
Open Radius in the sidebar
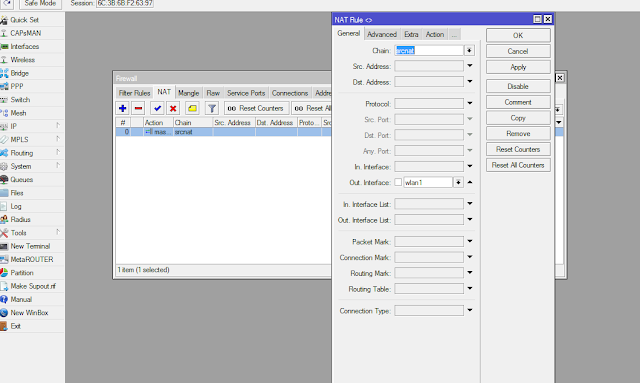[20, 219]
